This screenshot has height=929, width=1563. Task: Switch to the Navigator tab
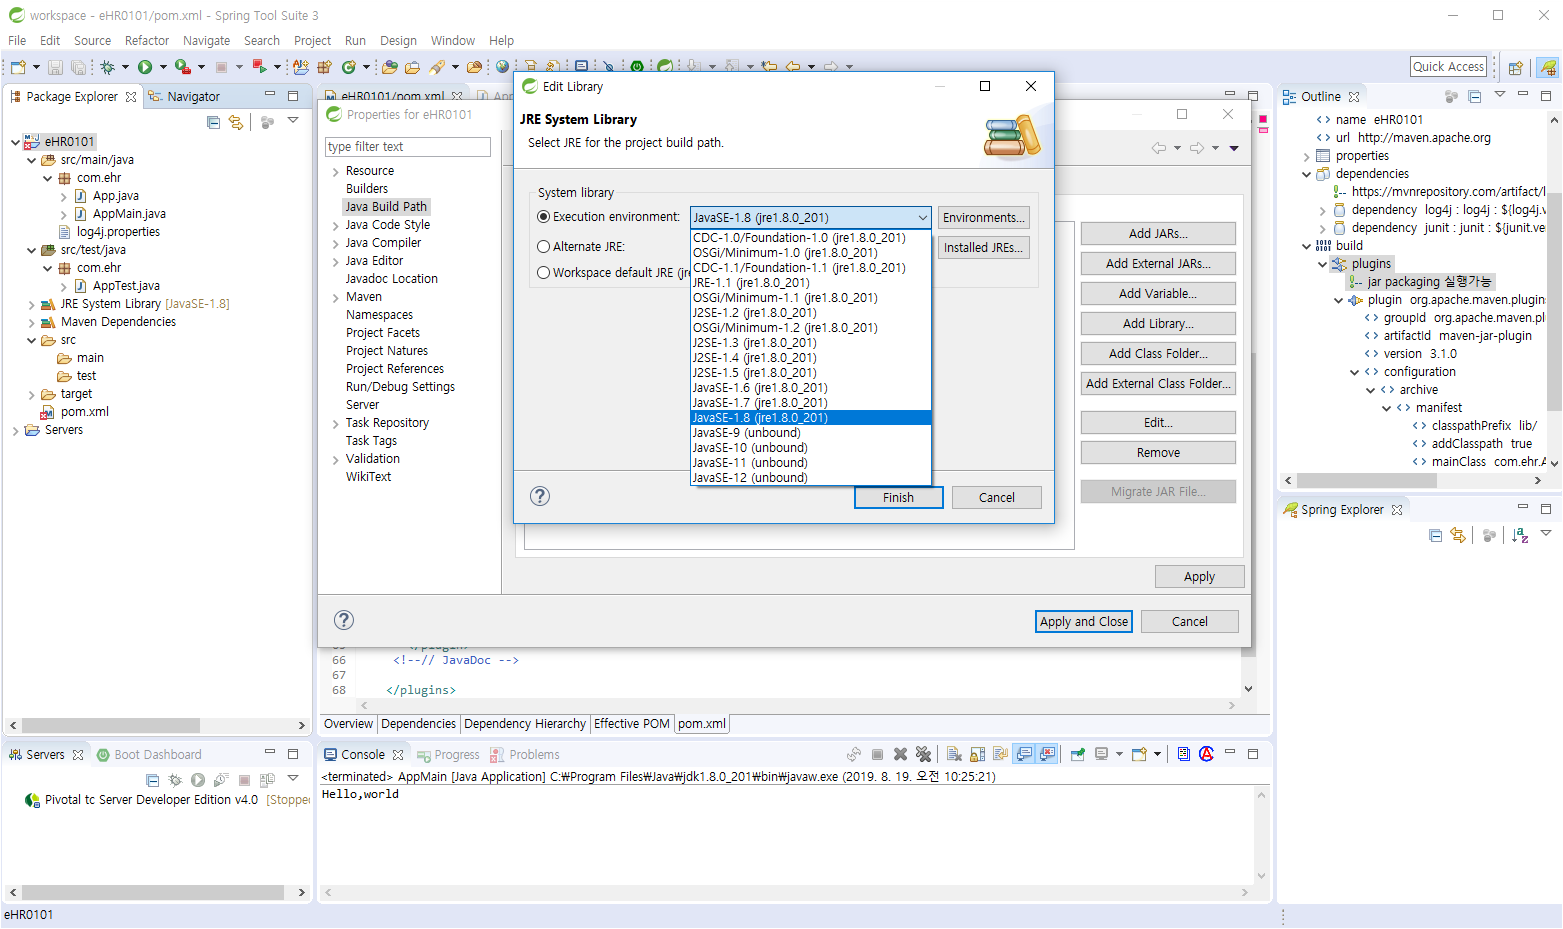click(x=184, y=97)
